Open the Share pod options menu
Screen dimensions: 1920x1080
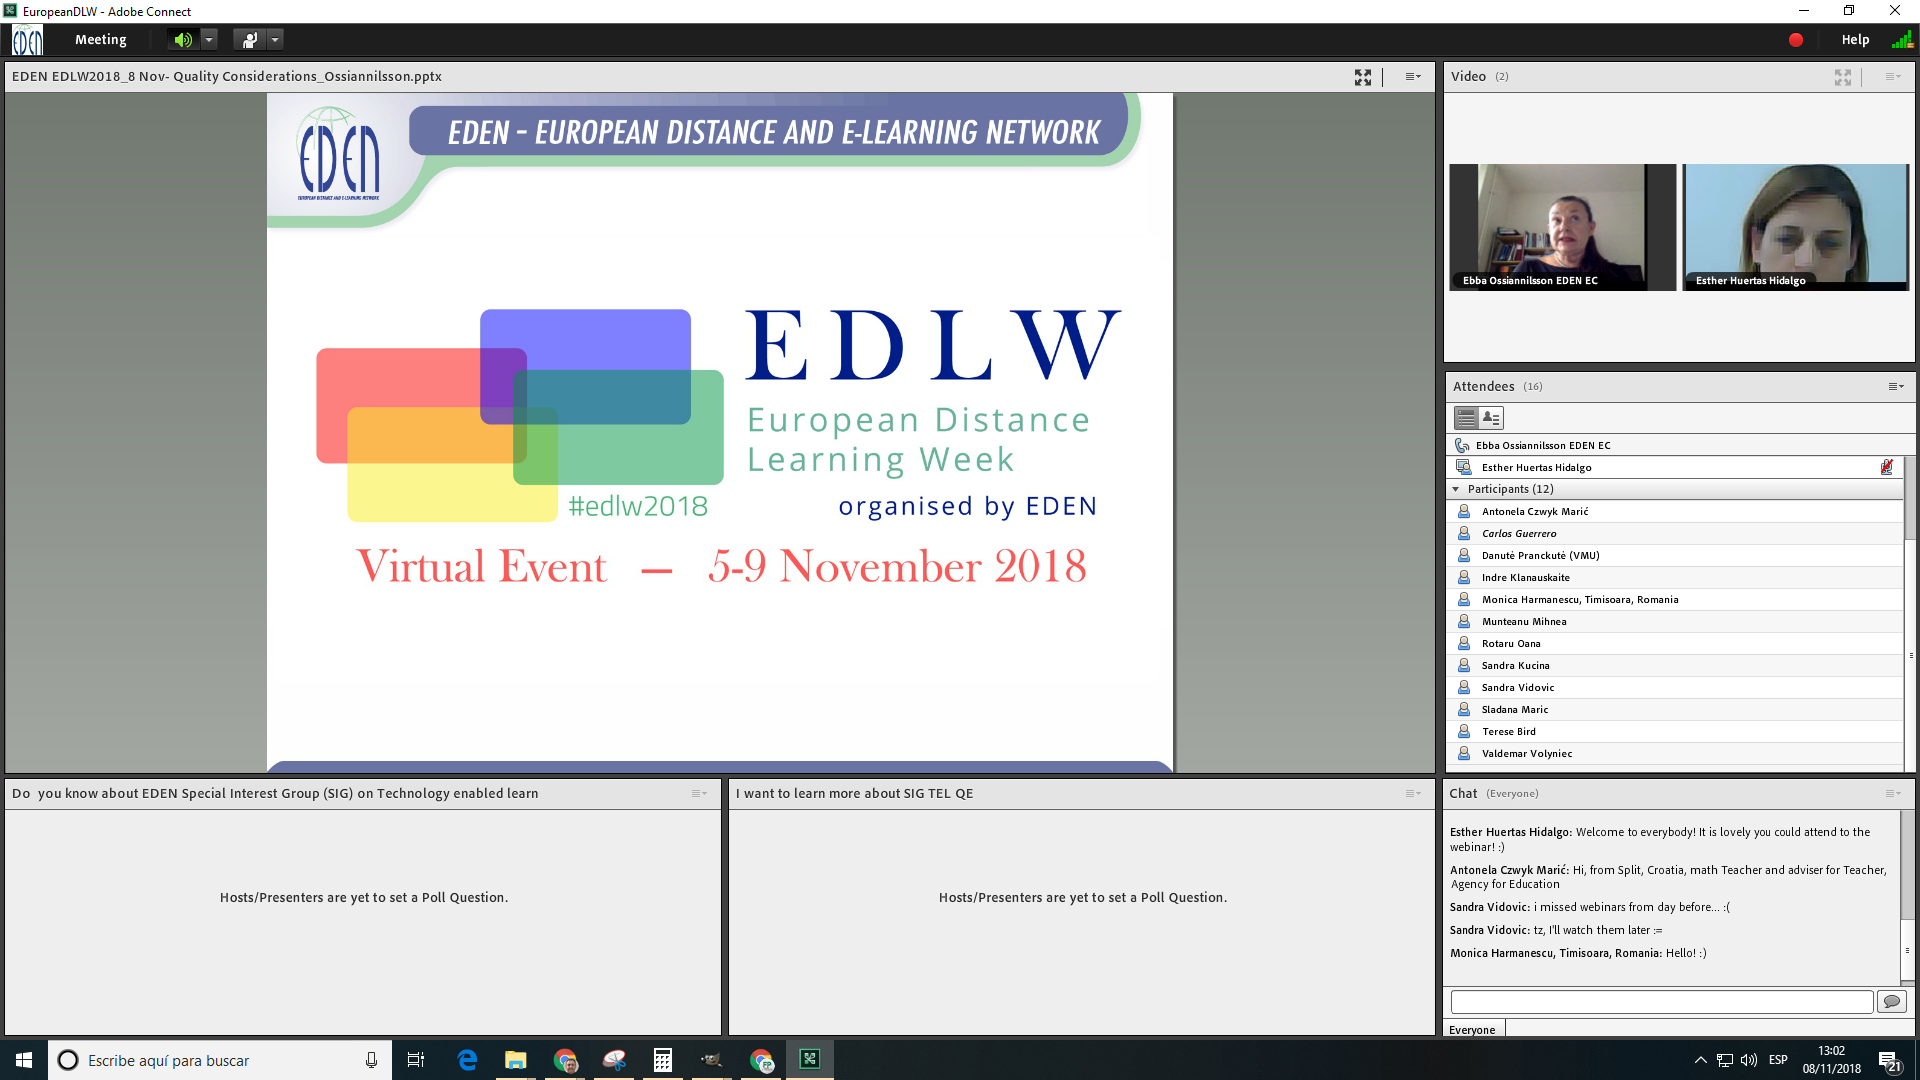[1413, 77]
